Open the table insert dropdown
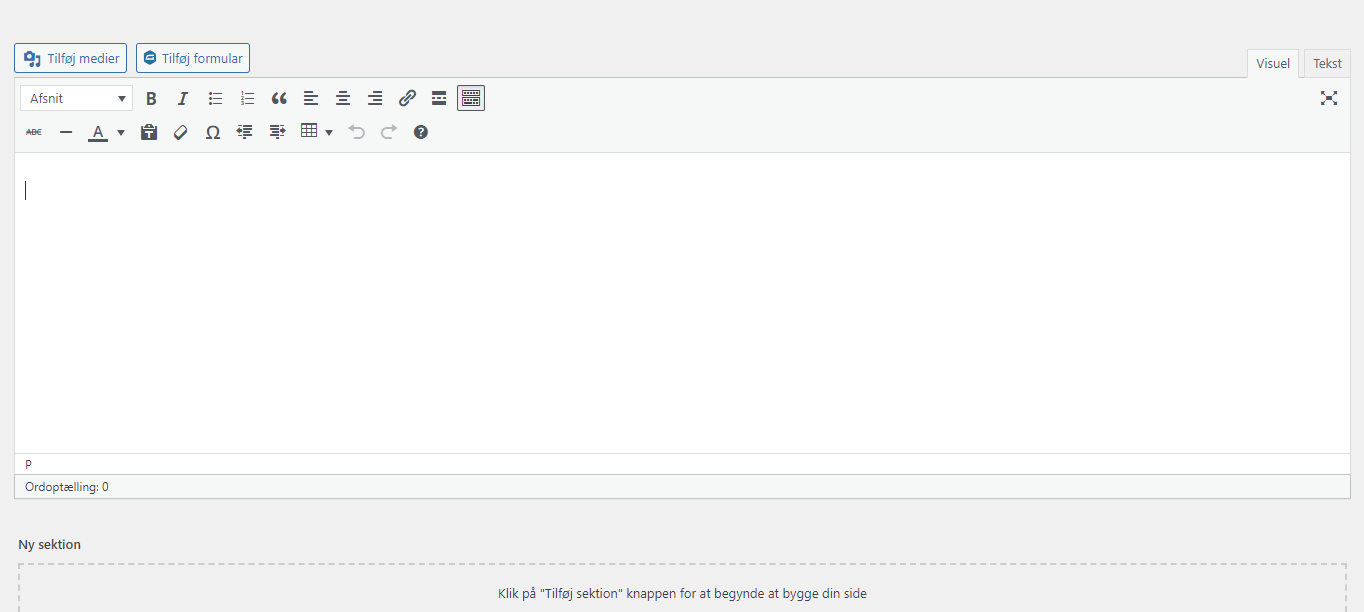The width and height of the screenshot is (1364, 612). (317, 132)
